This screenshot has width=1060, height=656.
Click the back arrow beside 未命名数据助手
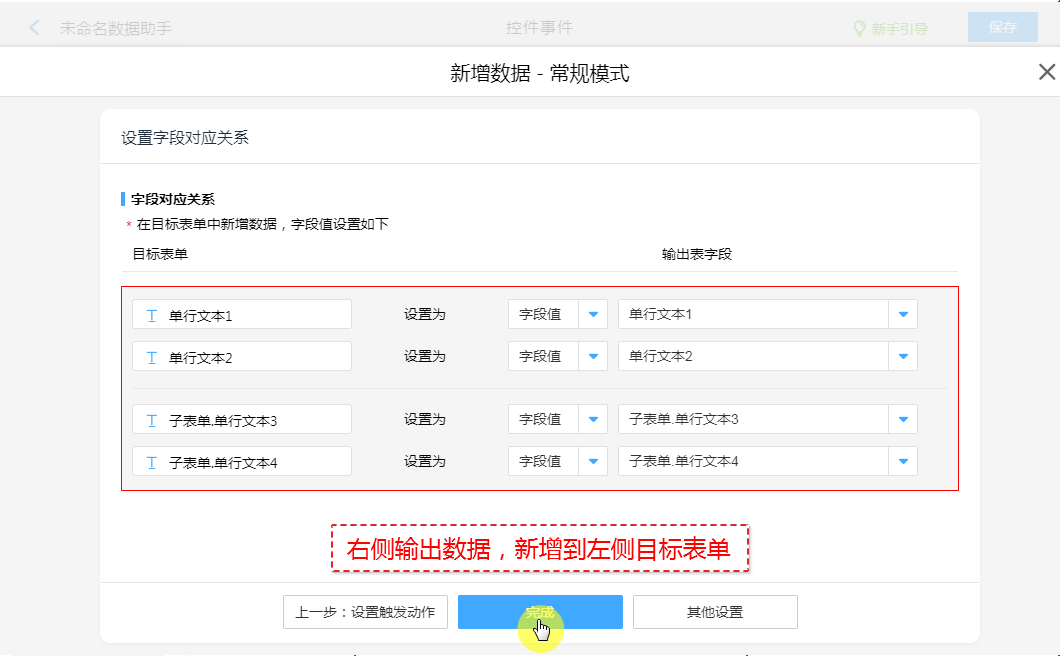click(x=35, y=28)
